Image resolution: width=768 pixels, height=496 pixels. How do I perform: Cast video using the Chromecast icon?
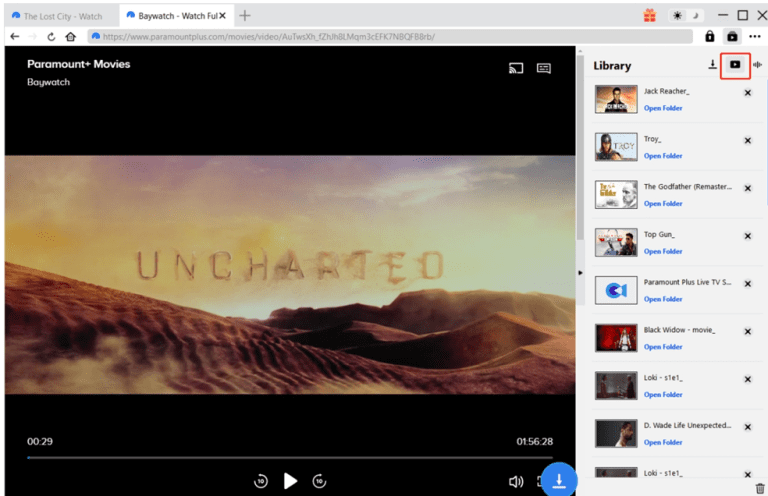pyautogui.click(x=516, y=69)
